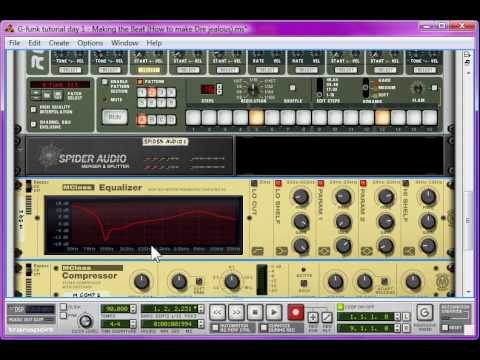Viewport: 480px width, 360px height.
Task: Open the Help menu
Action: tap(154, 43)
